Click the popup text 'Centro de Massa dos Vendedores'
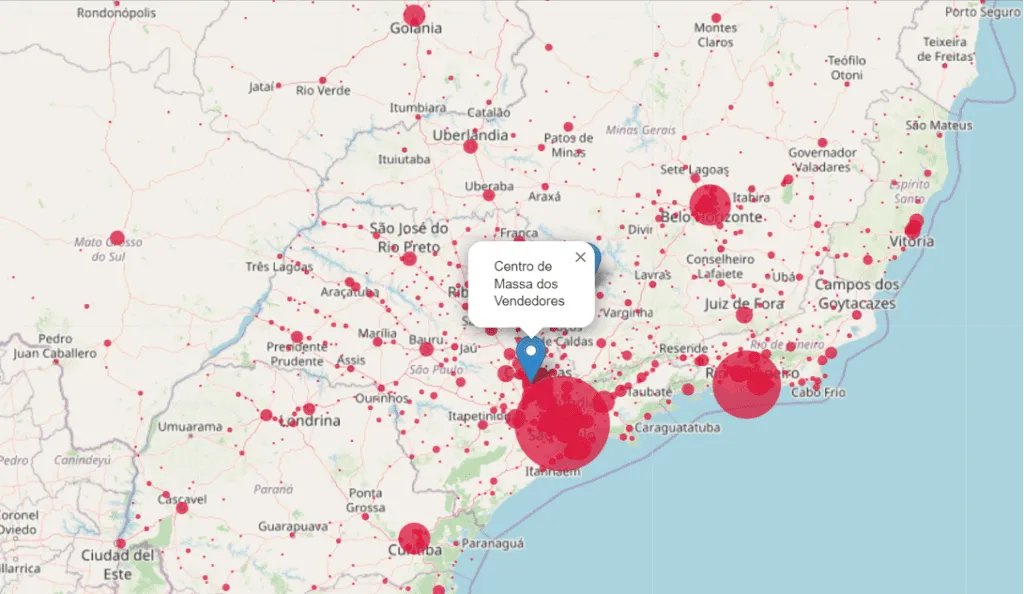Viewport: 1024px width, 594px height. pyautogui.click(x=529, y=283)
